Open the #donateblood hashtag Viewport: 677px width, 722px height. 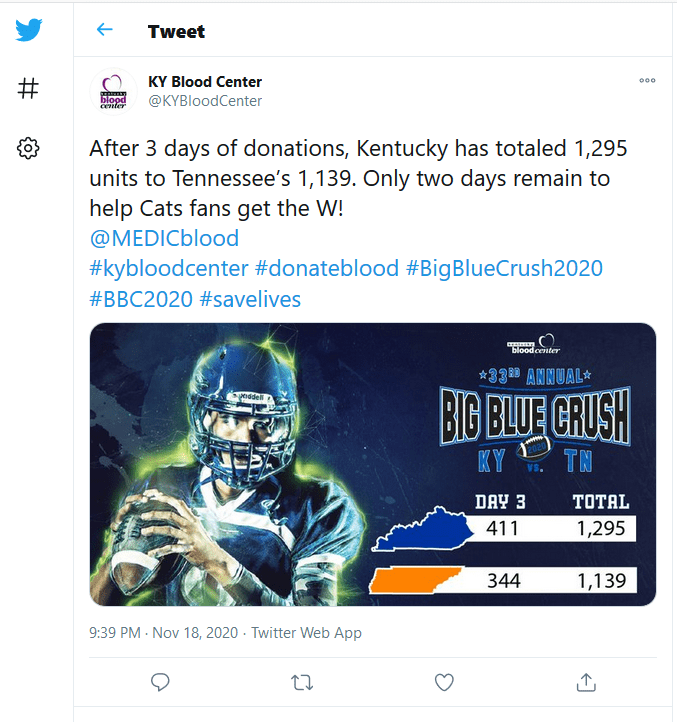pos(327,268)
